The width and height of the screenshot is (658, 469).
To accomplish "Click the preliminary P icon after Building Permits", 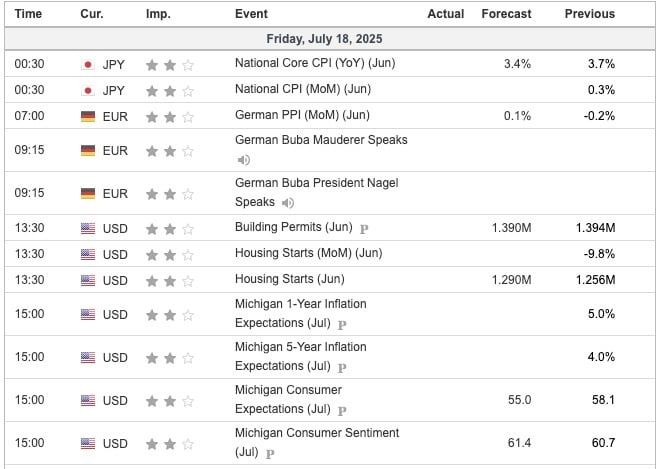I will click(364, 229).
